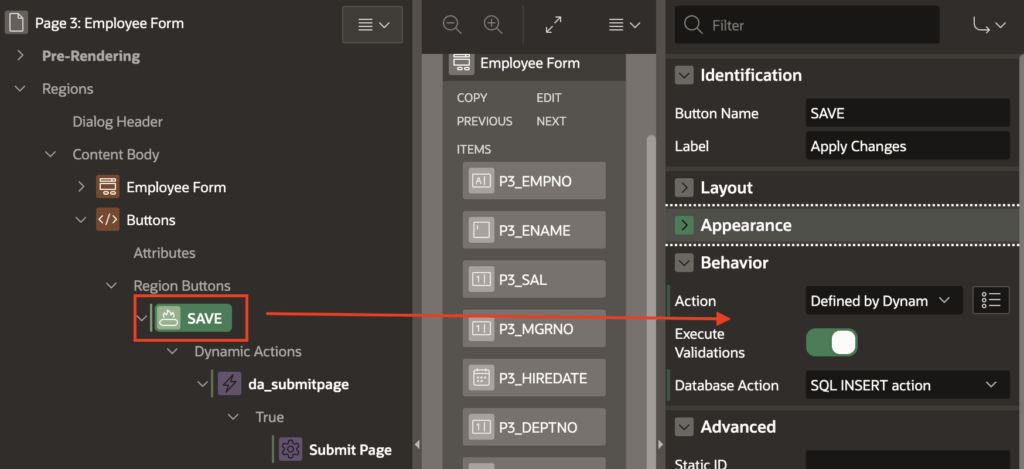Collapse the Advanced property group
Image resolution: width=1024 pixels, height=469 pixels.
click(684, 427)
